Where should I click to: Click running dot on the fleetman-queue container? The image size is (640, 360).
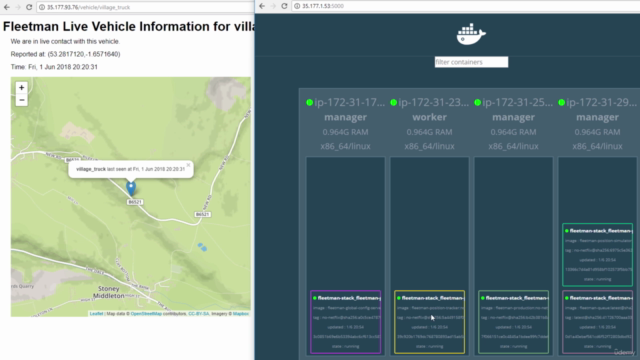pos(567,298)
